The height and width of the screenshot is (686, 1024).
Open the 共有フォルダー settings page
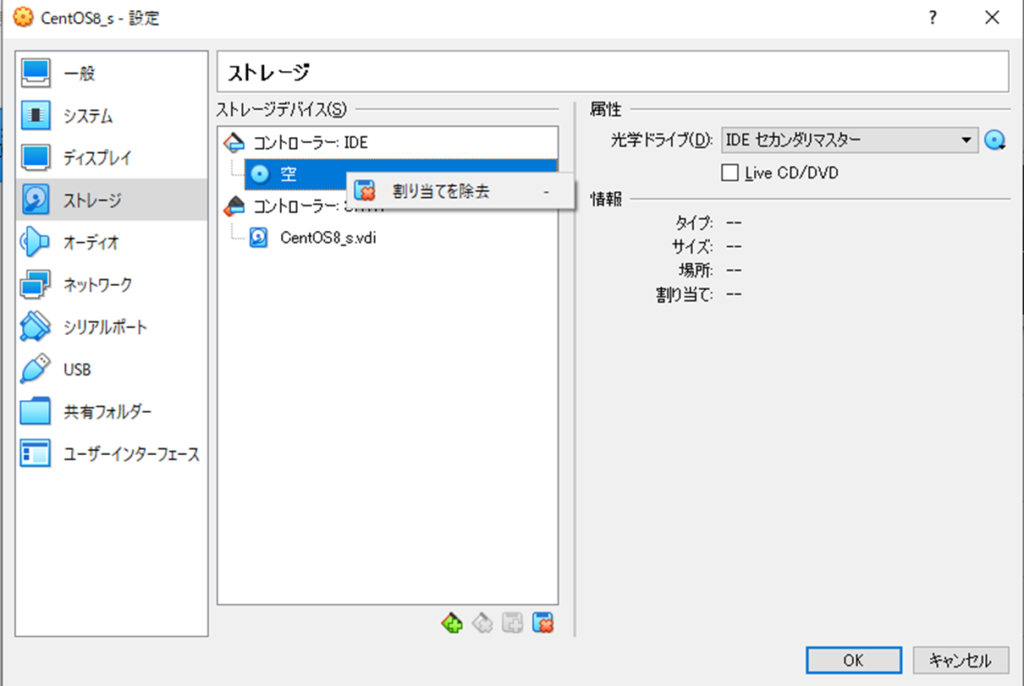[x=112, y=412]
